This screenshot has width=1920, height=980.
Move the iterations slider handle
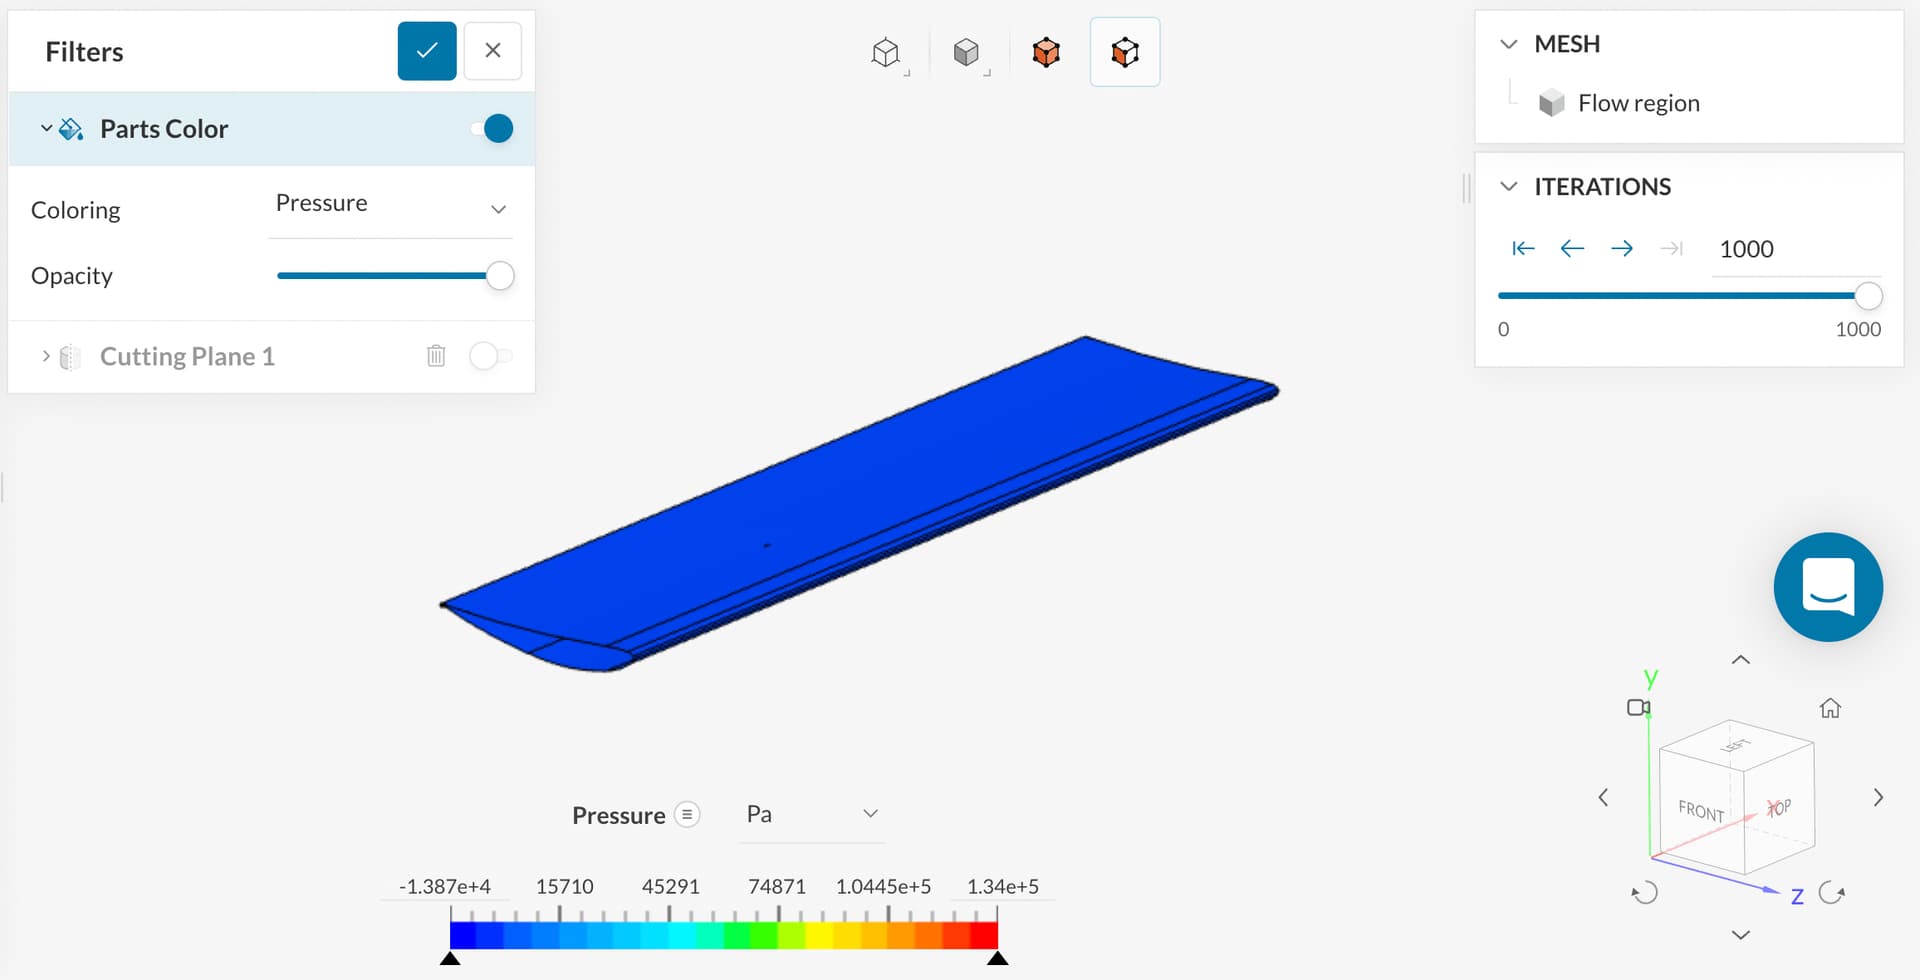[x=1868, y=296]
